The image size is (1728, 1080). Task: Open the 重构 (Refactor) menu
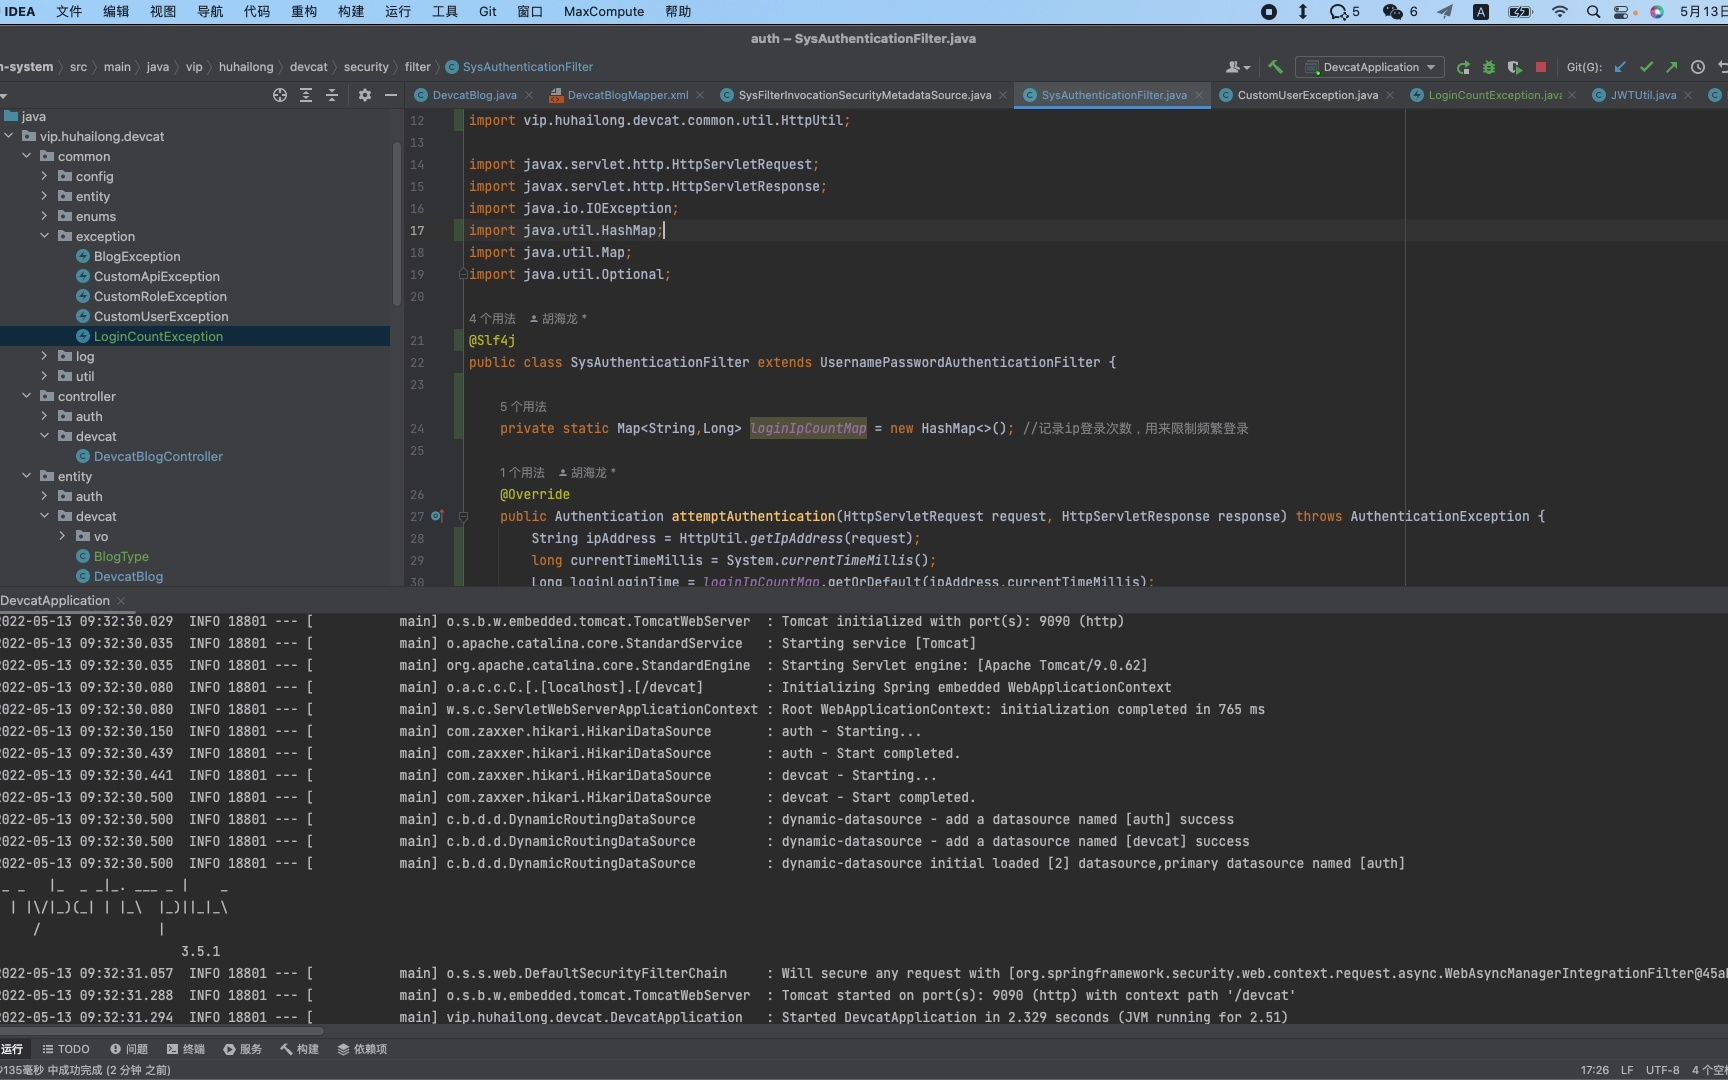[304, 11]
